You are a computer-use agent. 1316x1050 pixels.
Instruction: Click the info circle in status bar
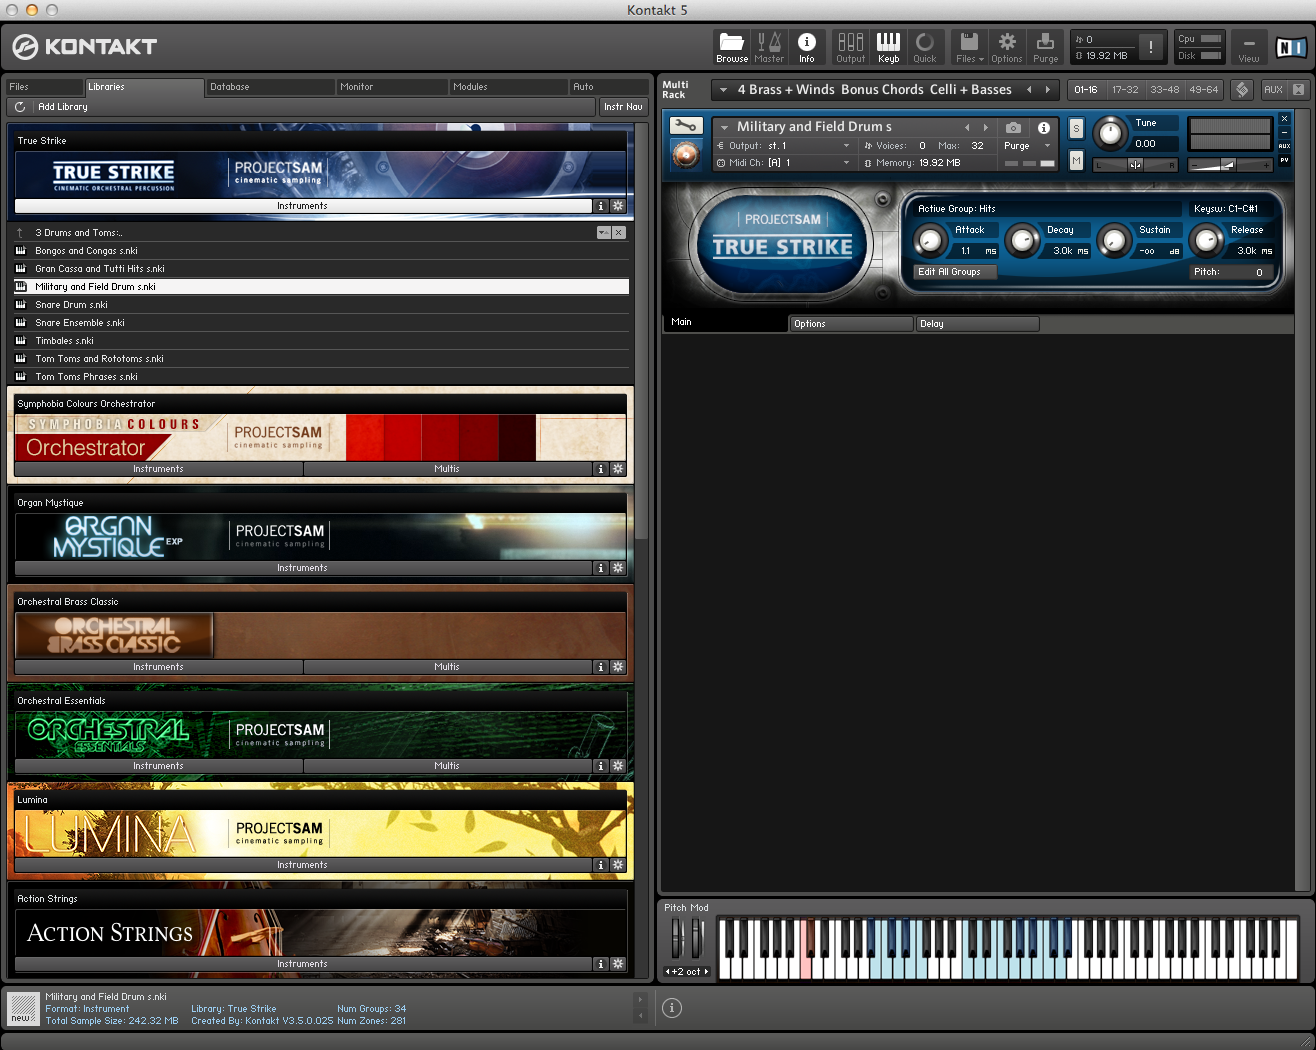click(672, 1008)
